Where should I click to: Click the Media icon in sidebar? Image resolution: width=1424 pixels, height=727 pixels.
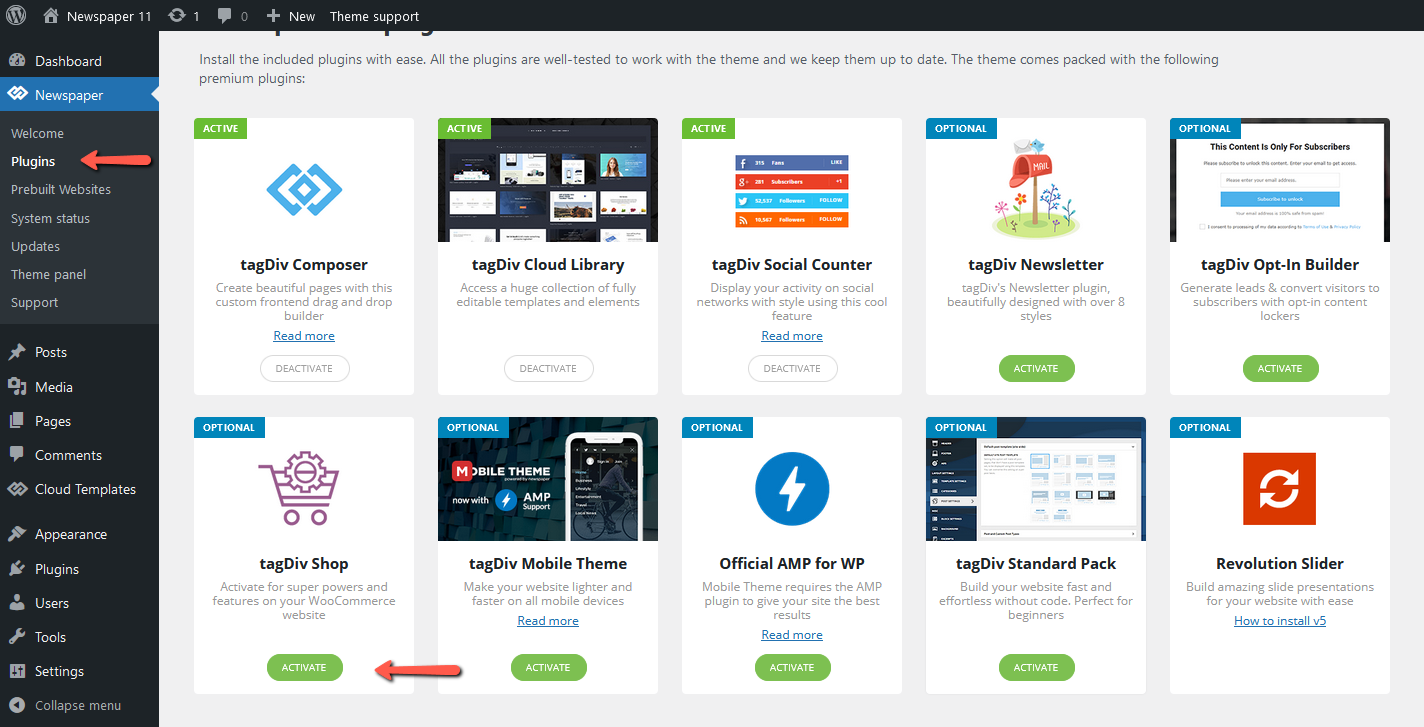(x=17, y=387)
